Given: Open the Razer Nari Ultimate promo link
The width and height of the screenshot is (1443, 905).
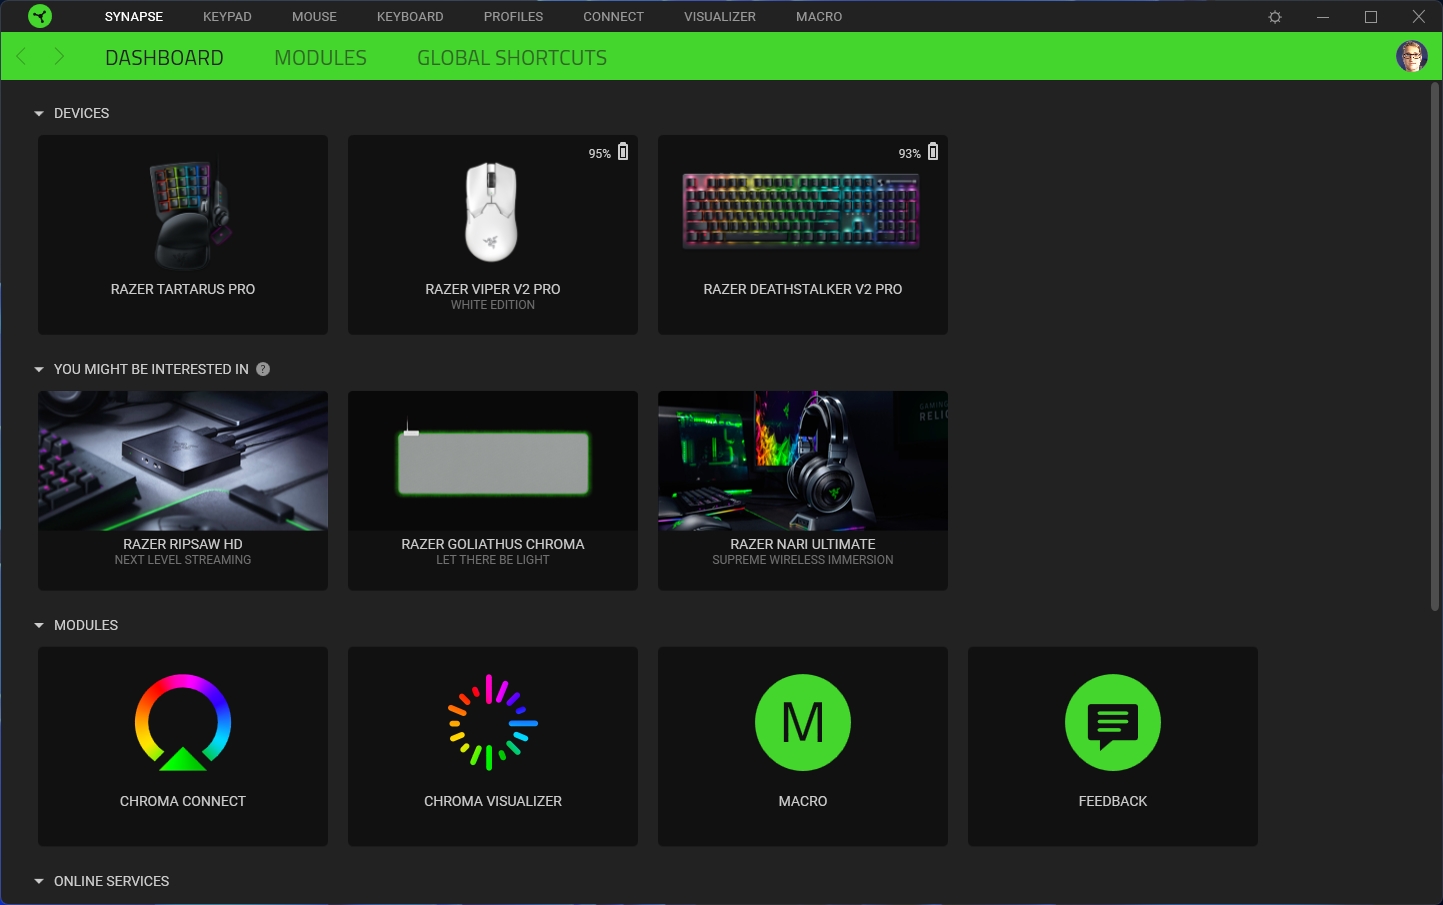Looking at the screenshot, I should 803,544.
